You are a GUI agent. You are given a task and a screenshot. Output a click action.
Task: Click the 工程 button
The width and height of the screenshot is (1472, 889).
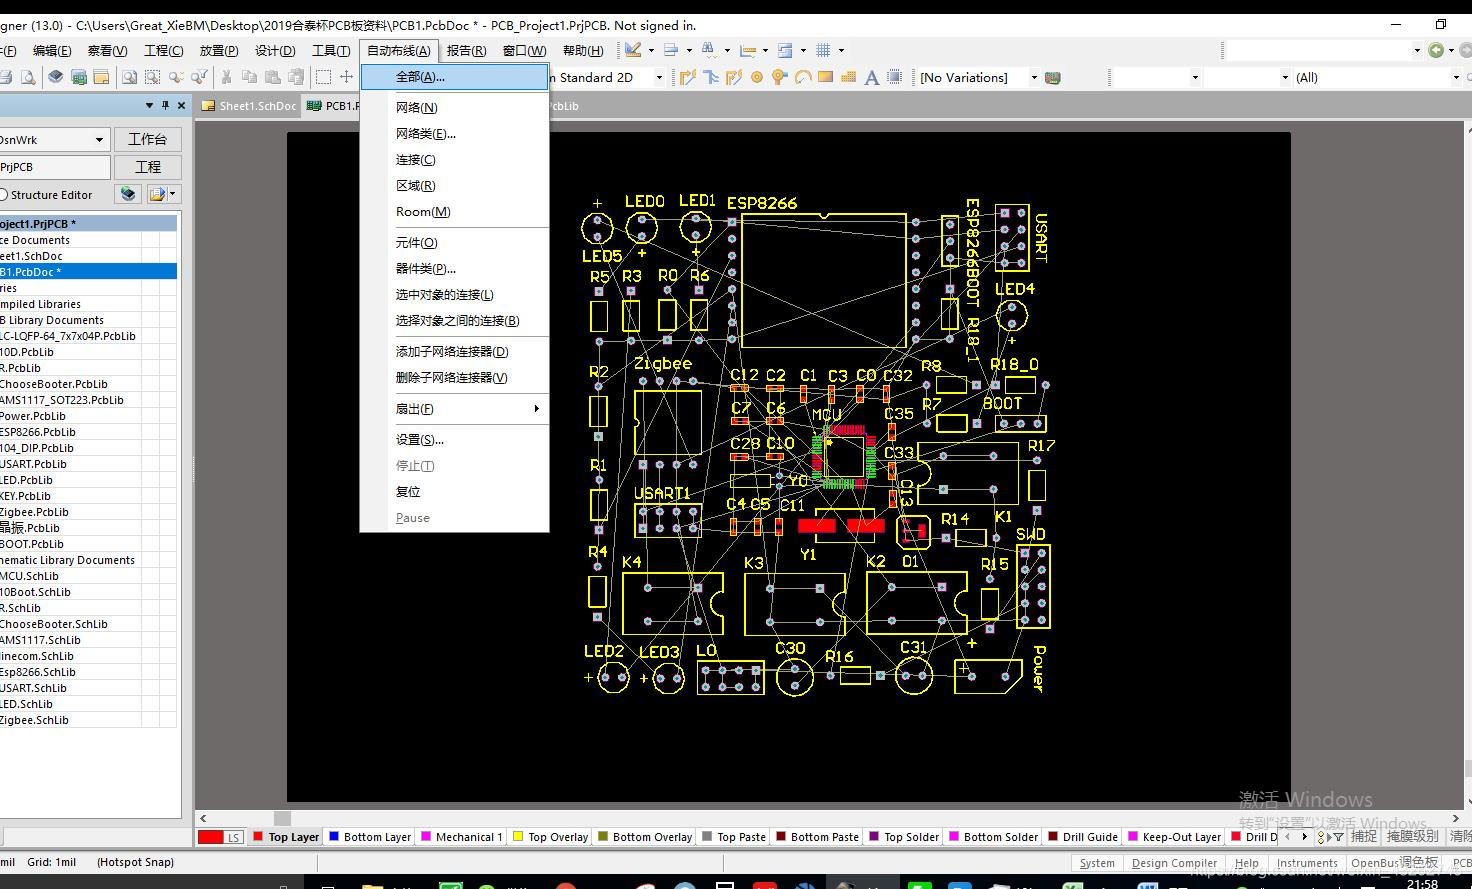(148, 167)
